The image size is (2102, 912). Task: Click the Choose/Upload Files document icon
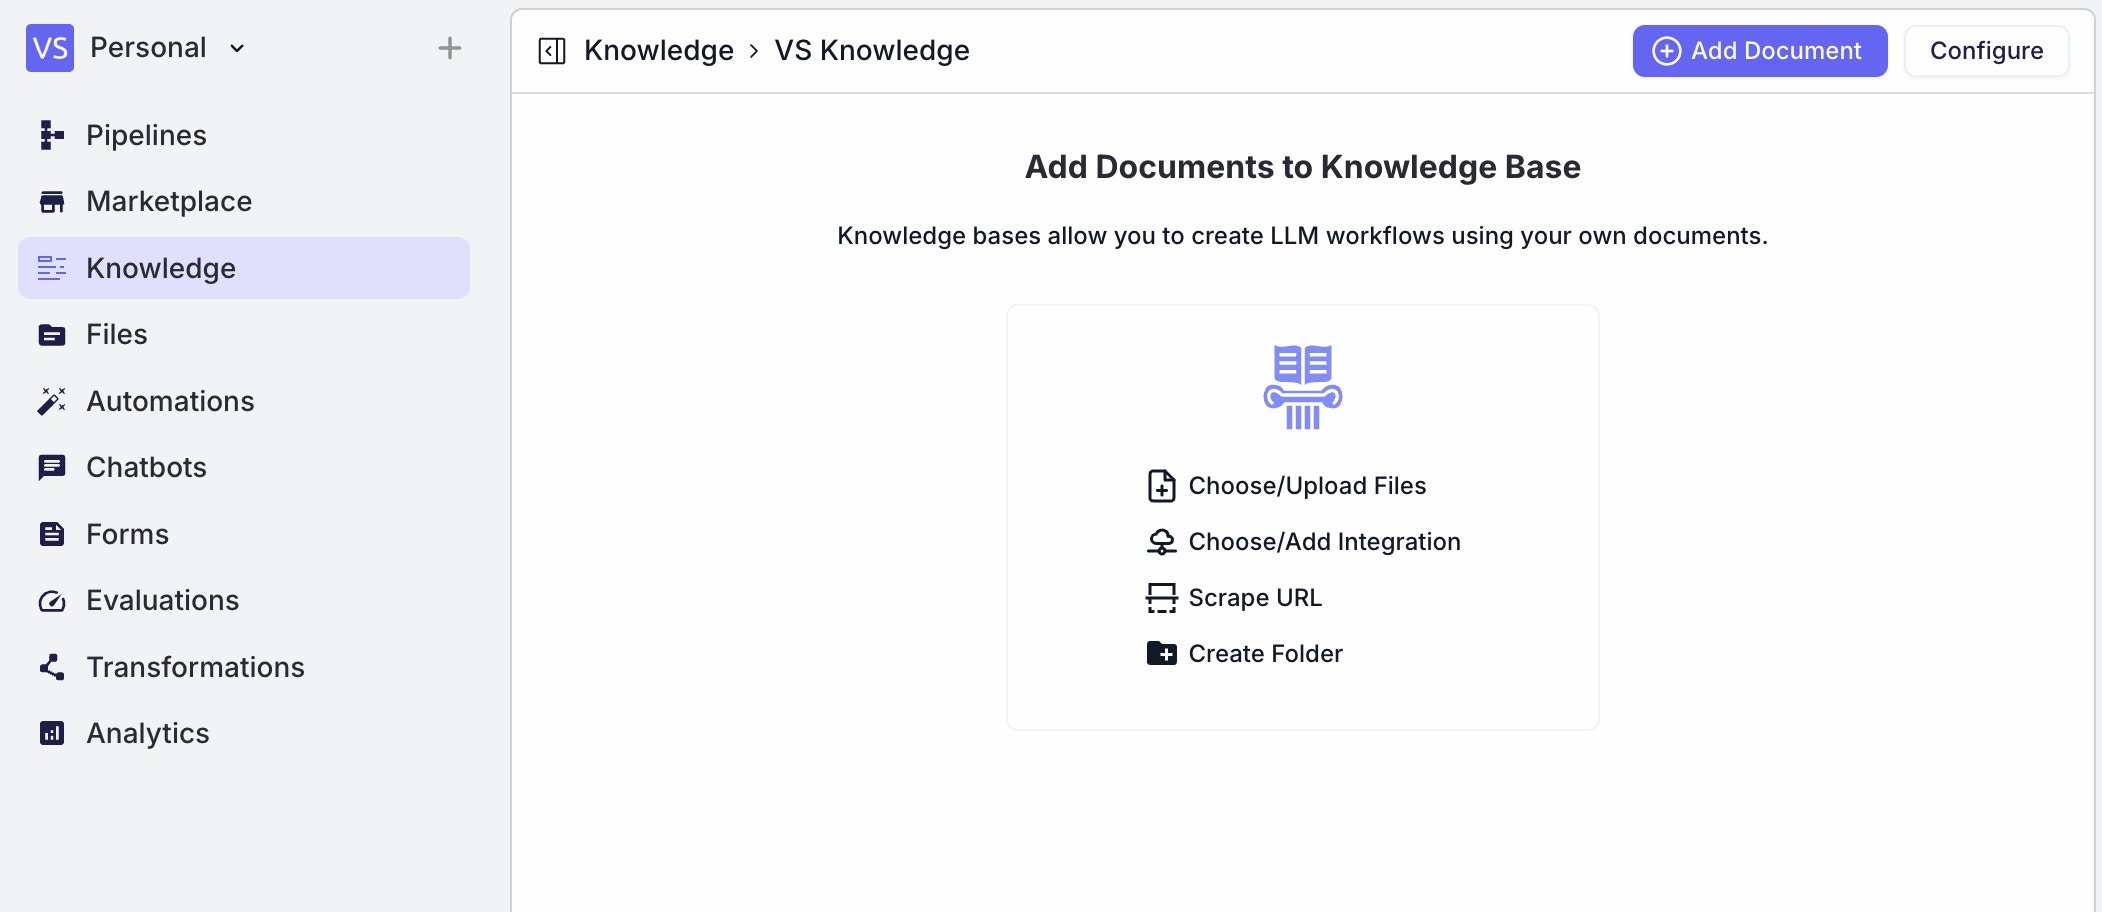(x=1161, y=486)
